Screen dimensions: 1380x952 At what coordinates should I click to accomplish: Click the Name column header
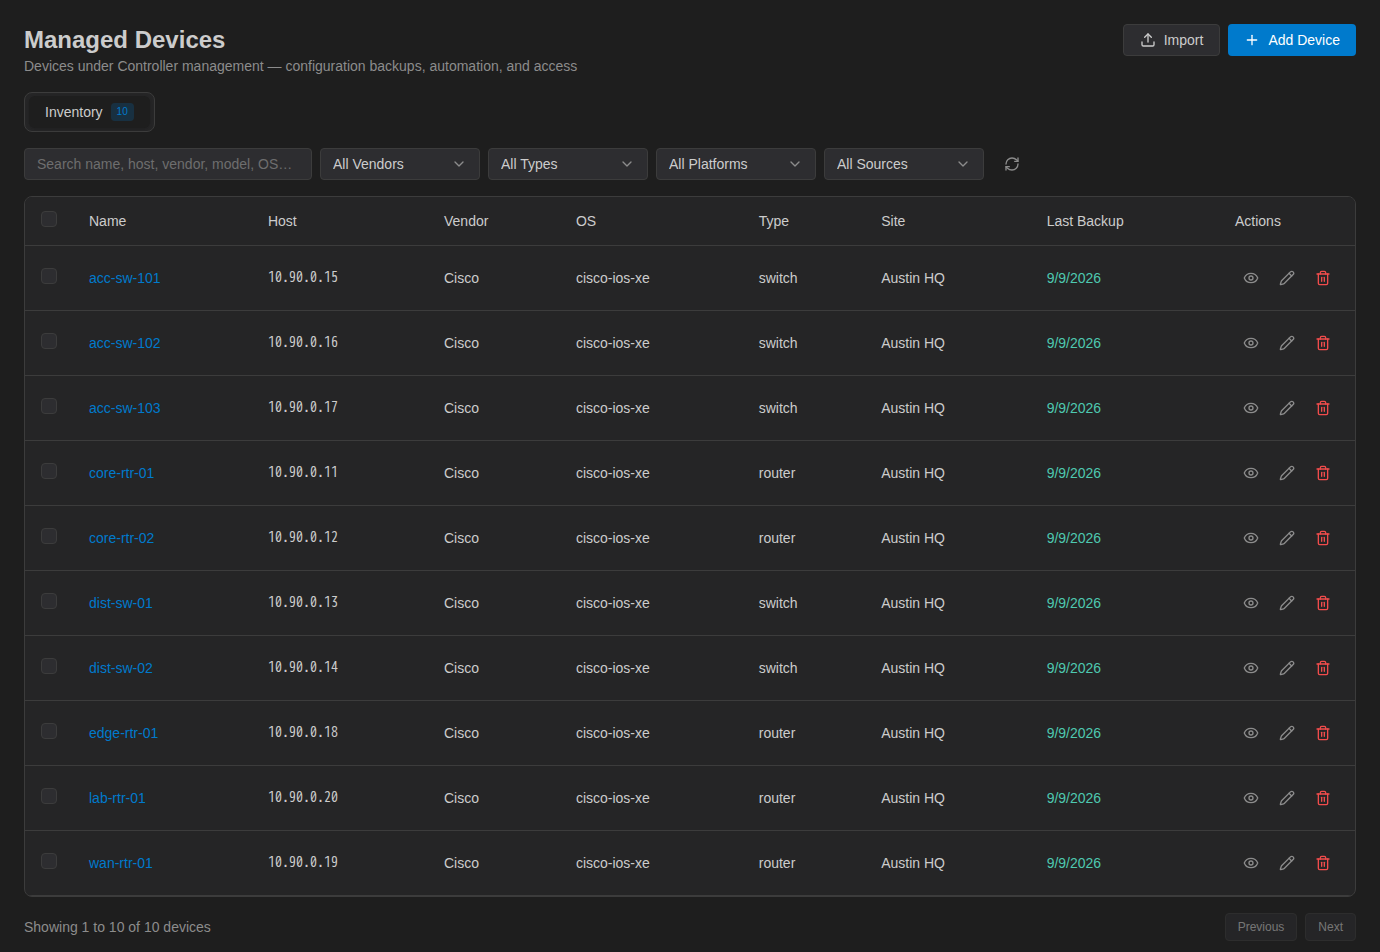point(107,221)
